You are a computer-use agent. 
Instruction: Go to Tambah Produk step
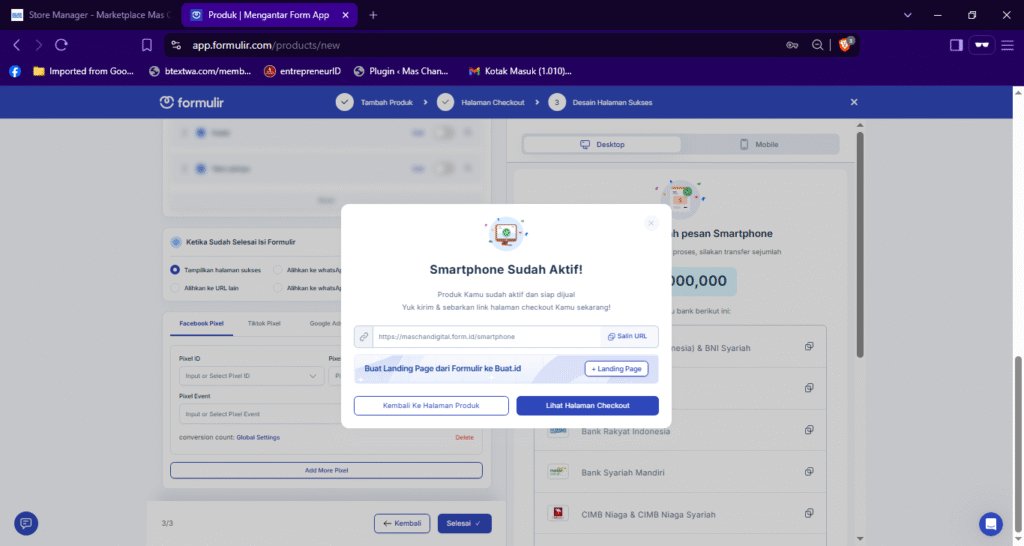375,103
